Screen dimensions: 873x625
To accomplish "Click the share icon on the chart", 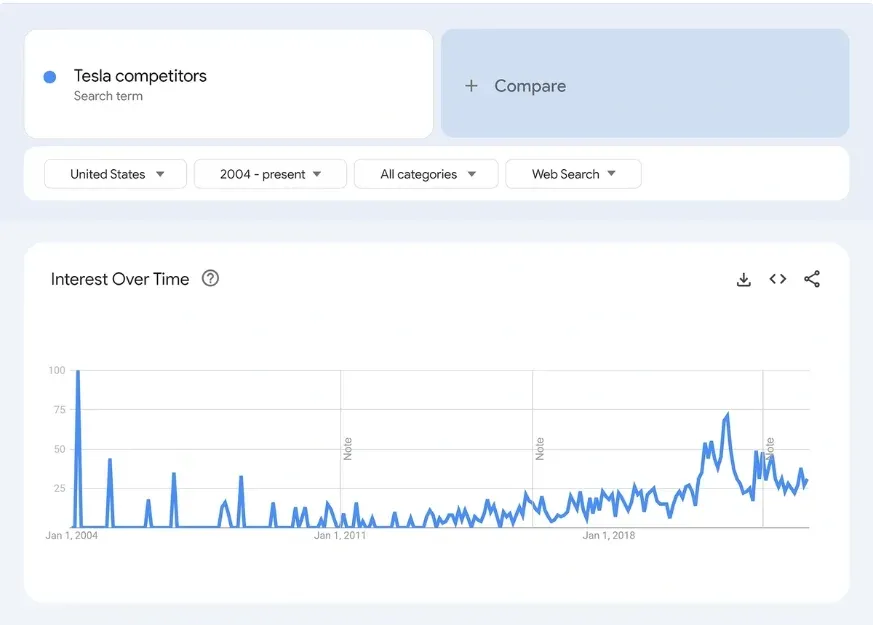I will point(812,279).
